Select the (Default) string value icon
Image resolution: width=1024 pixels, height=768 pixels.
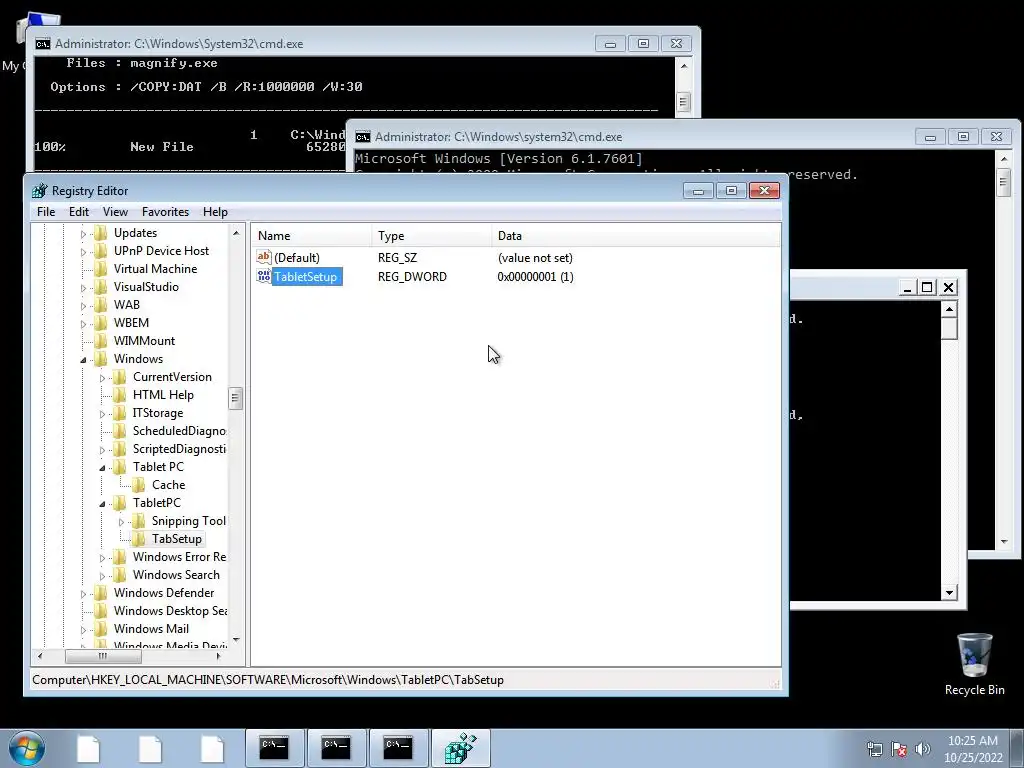[x=264, y=257]
